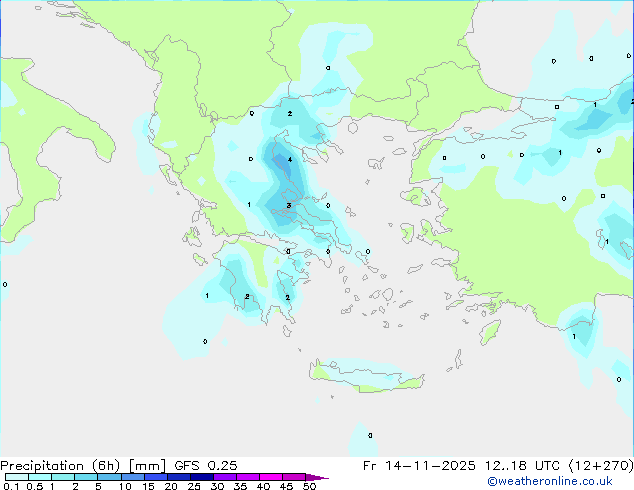Click the '4' precipitation value on map
This screenshot has height=490, width=634.
290,160
